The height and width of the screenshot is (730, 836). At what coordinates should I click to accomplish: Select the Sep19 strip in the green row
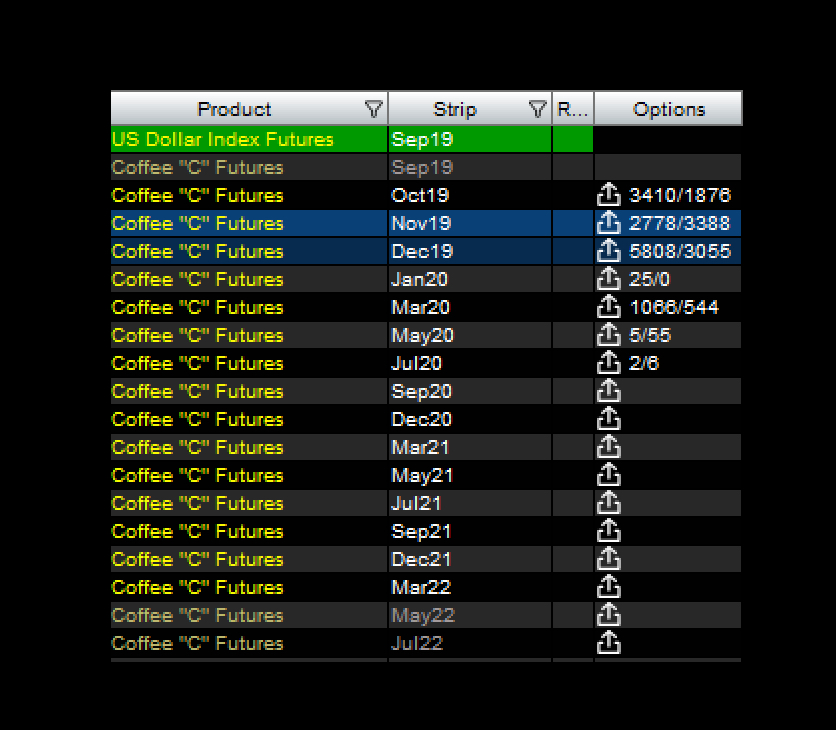(x=470, y=139)
